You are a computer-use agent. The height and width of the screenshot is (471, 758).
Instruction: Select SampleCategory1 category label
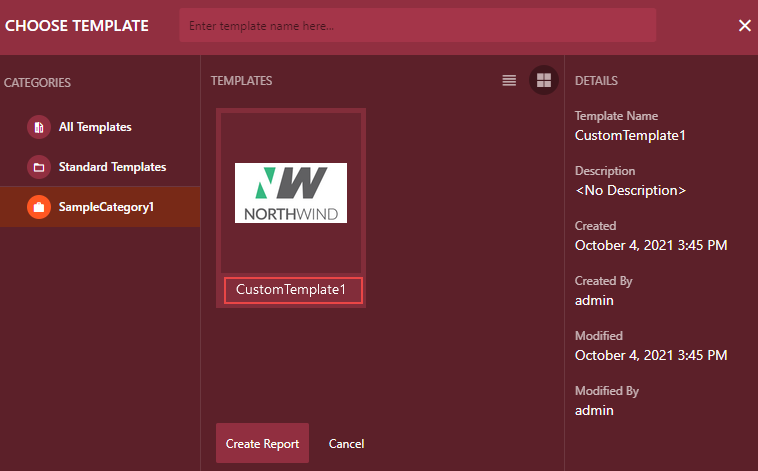(x=106, y=207)
